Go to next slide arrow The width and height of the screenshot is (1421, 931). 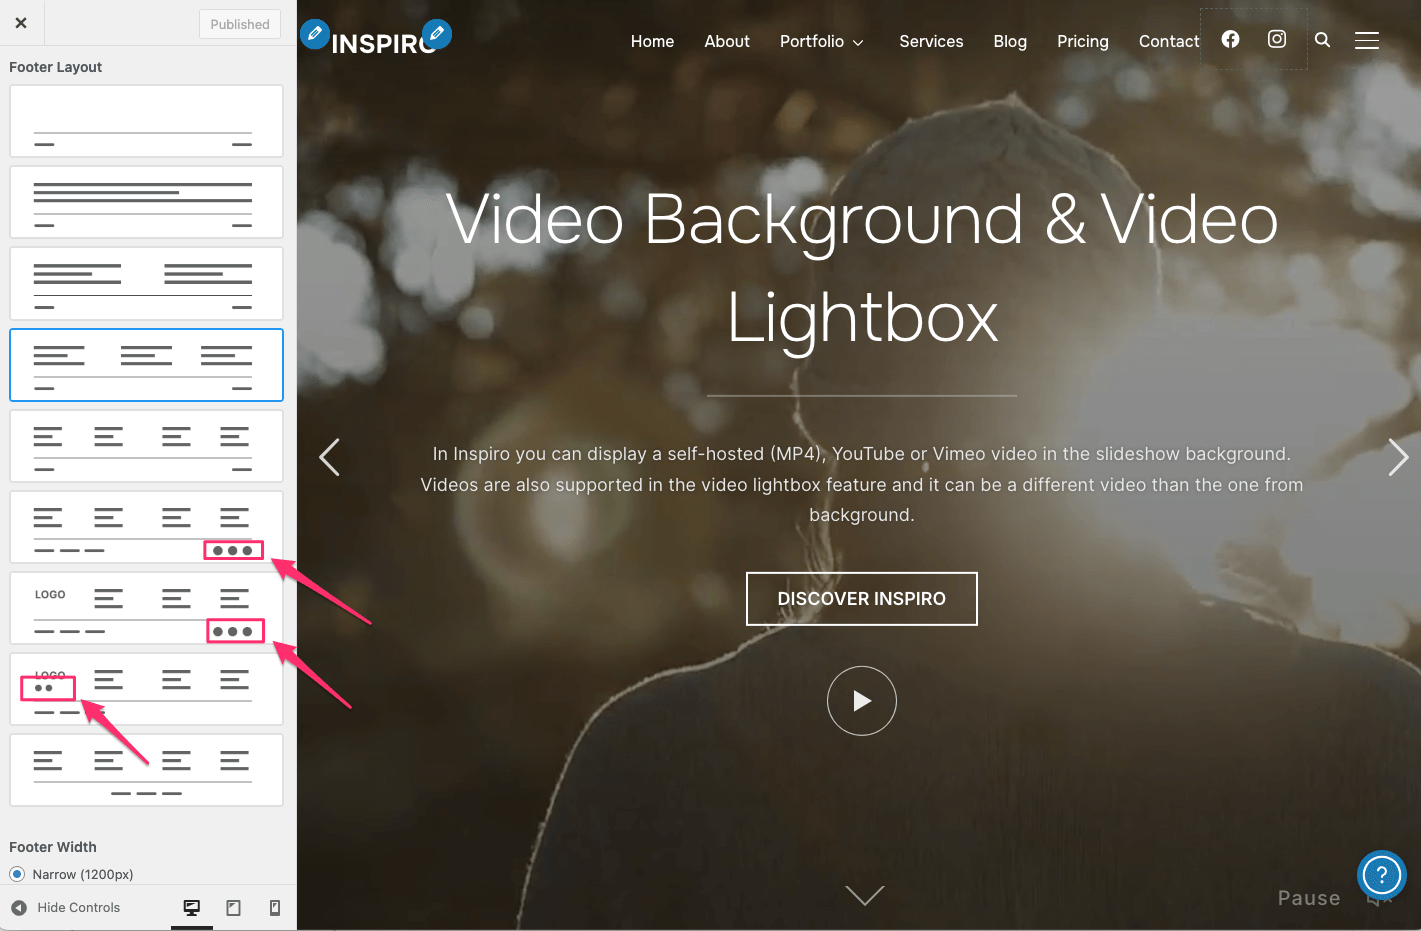[1397, 457]
